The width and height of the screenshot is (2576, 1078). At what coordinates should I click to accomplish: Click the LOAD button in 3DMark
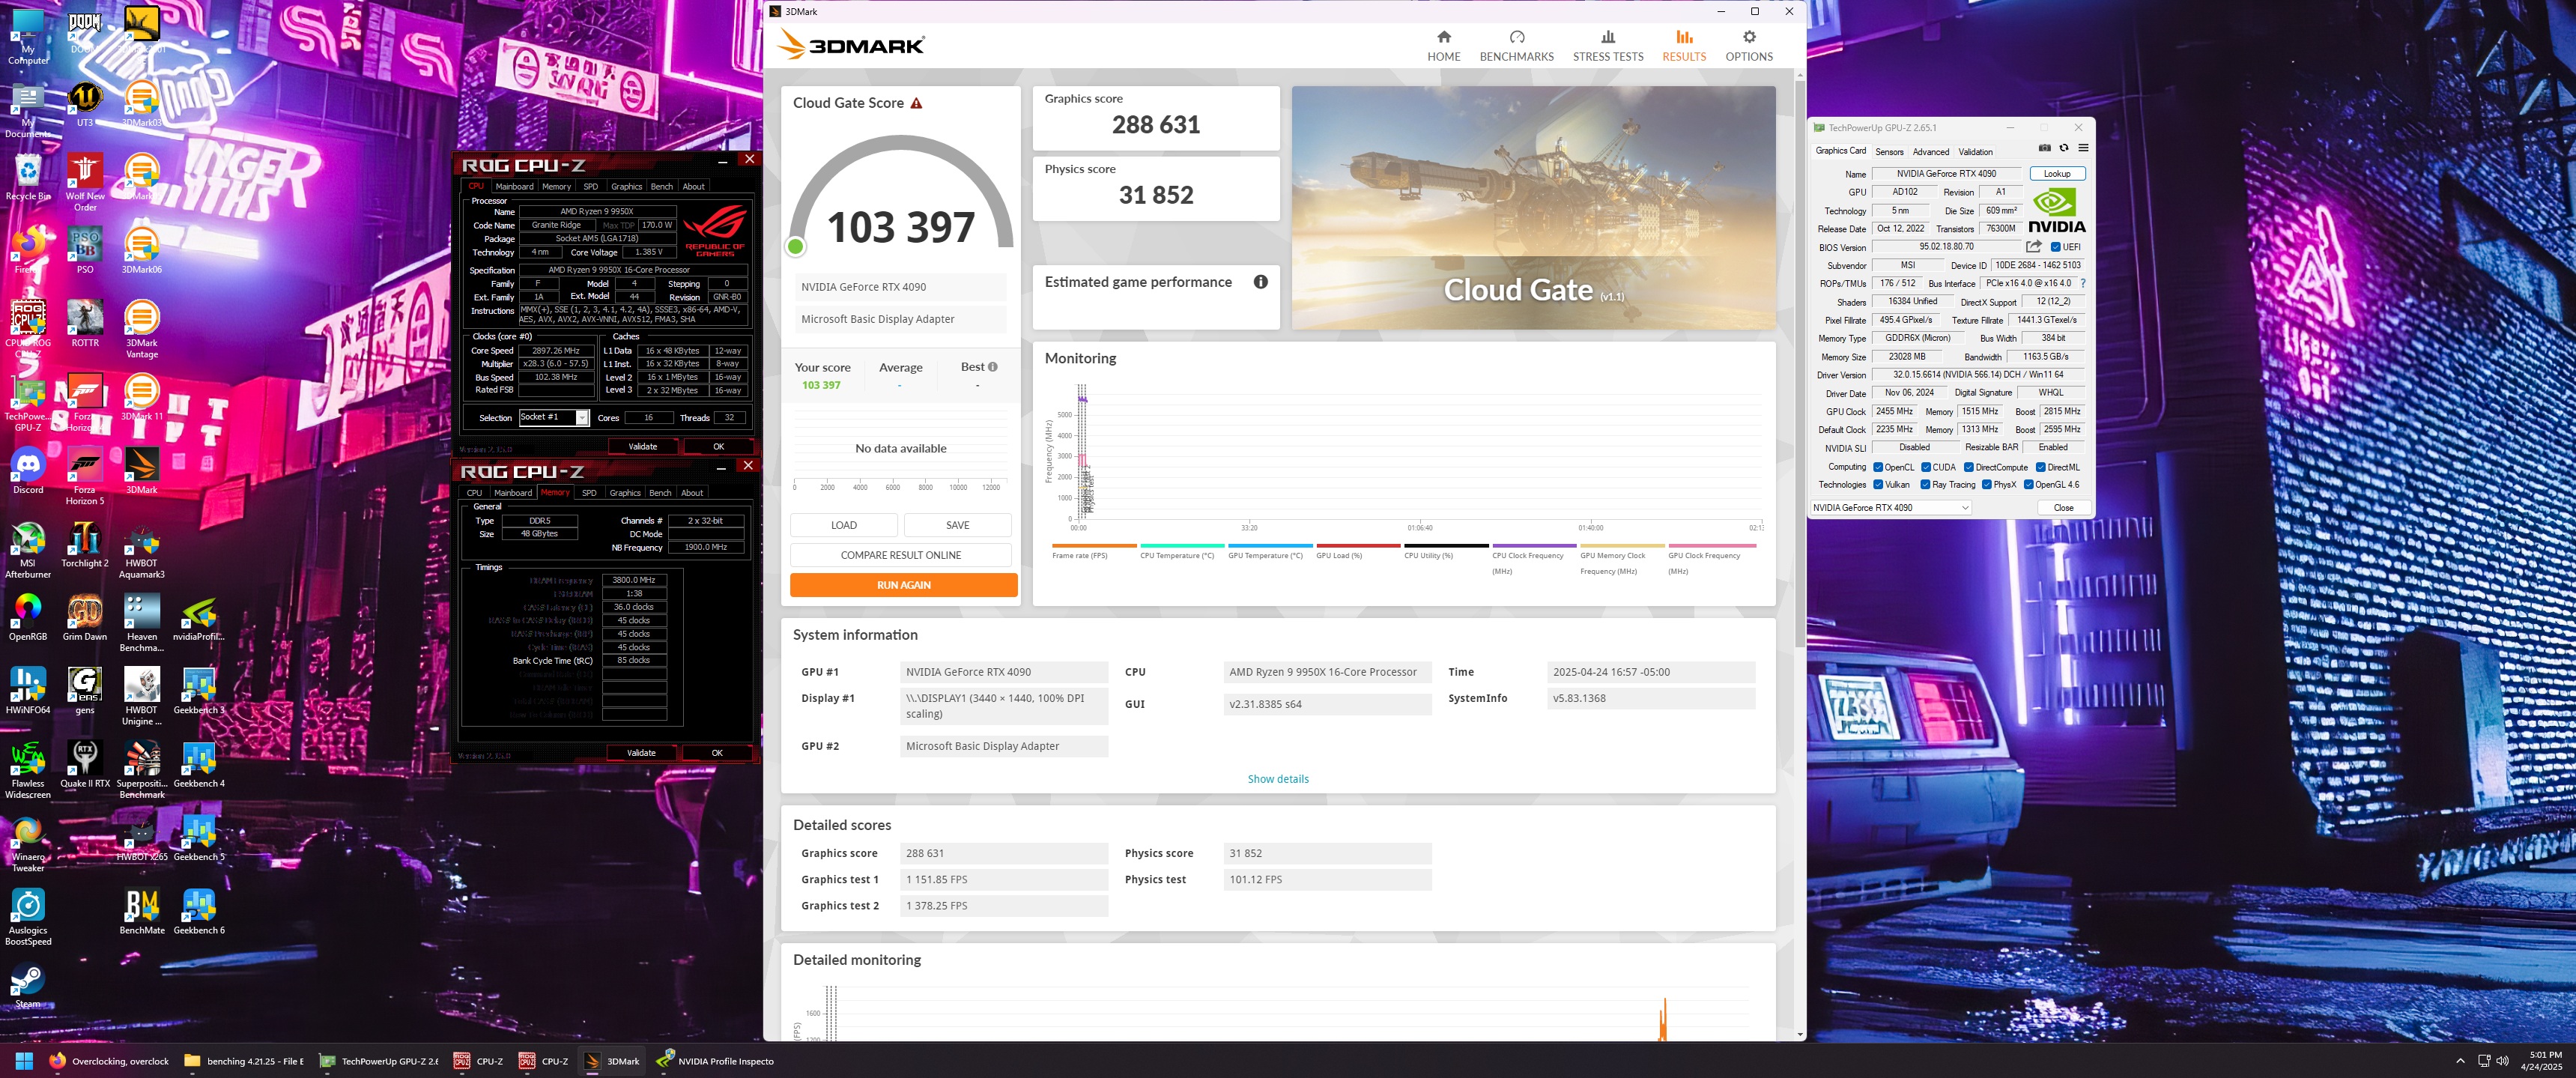[843, 525]
